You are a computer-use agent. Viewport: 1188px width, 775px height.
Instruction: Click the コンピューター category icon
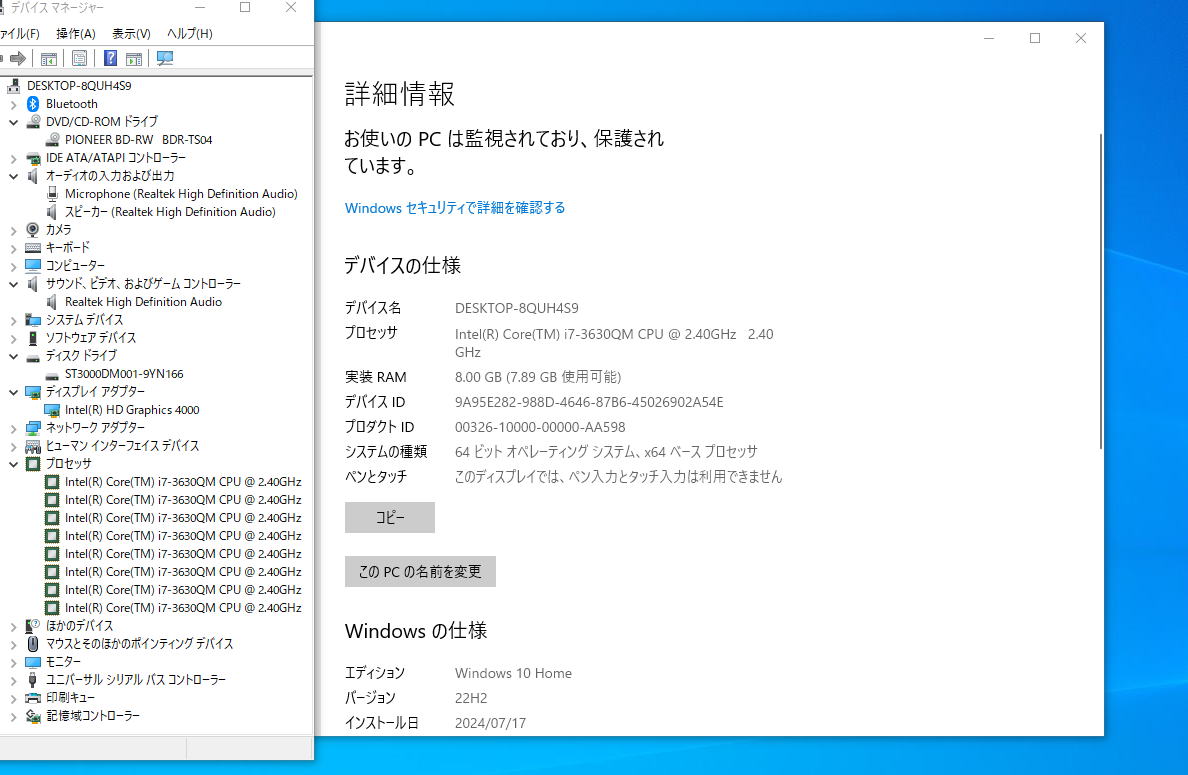(33, 266)
